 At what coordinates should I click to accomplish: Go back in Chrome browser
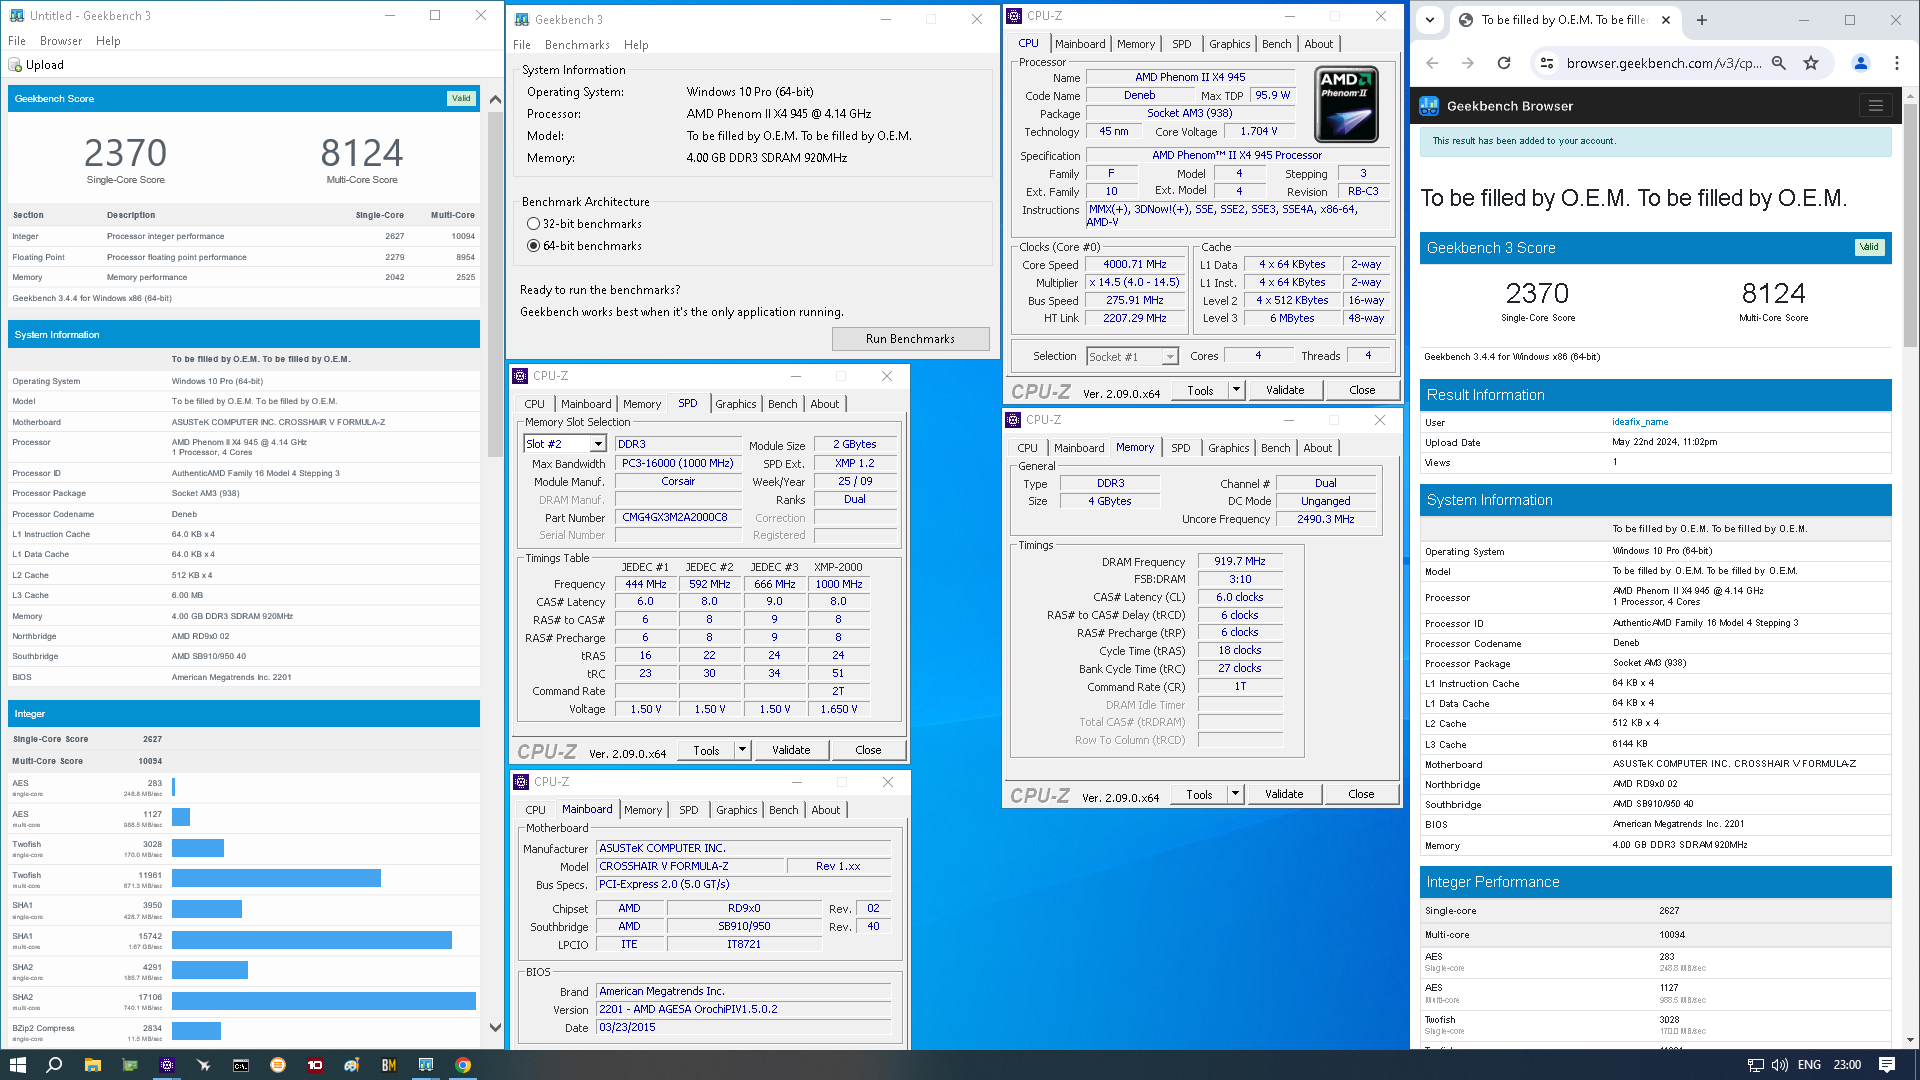[1432, 63]
